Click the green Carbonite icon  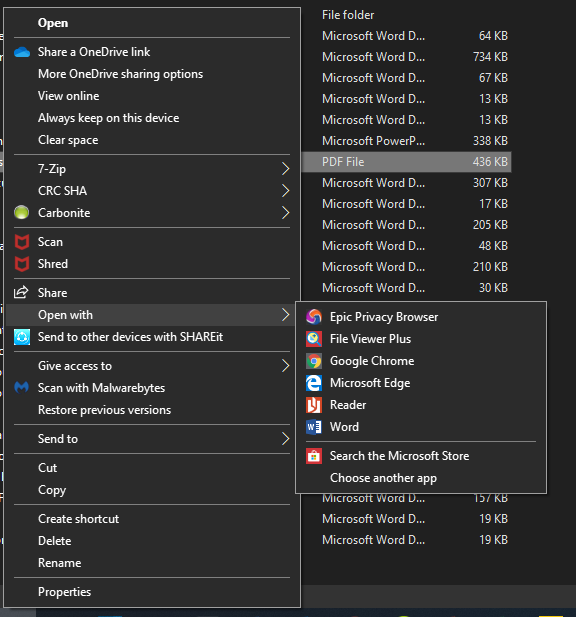(22, 212)
